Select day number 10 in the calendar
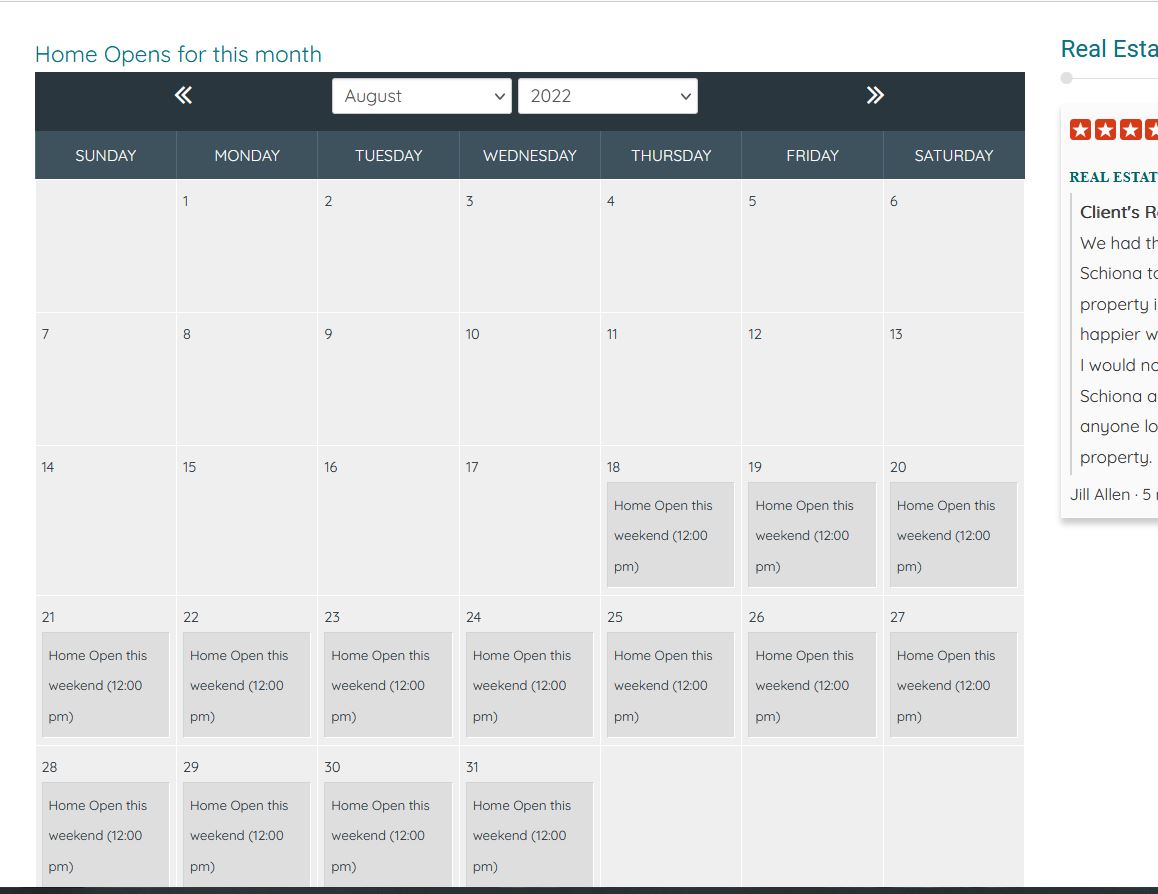The image size is (1158, 894). tap(473, 334)
